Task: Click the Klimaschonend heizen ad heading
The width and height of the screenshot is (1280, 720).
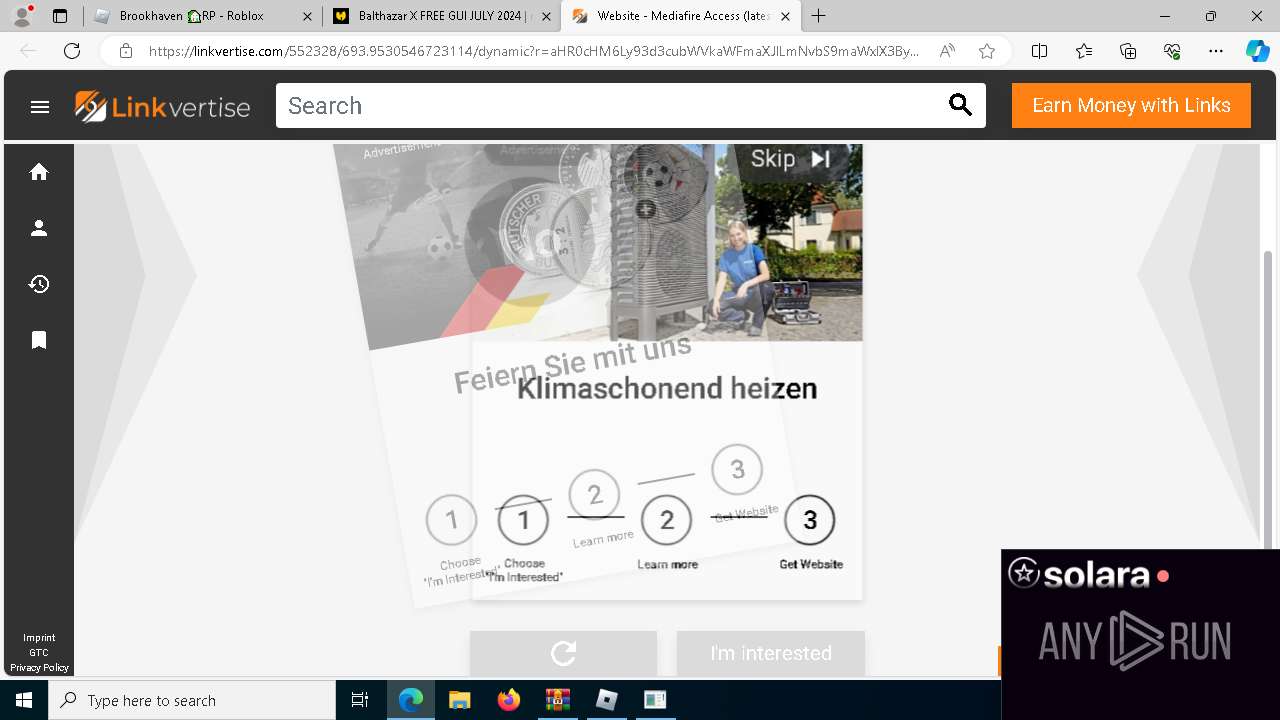Action: (667, 388)
